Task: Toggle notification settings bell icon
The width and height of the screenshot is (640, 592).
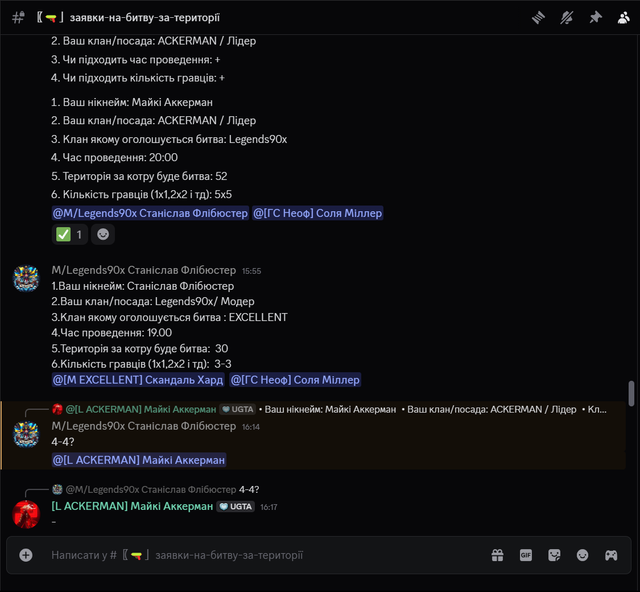Action: 567,18
